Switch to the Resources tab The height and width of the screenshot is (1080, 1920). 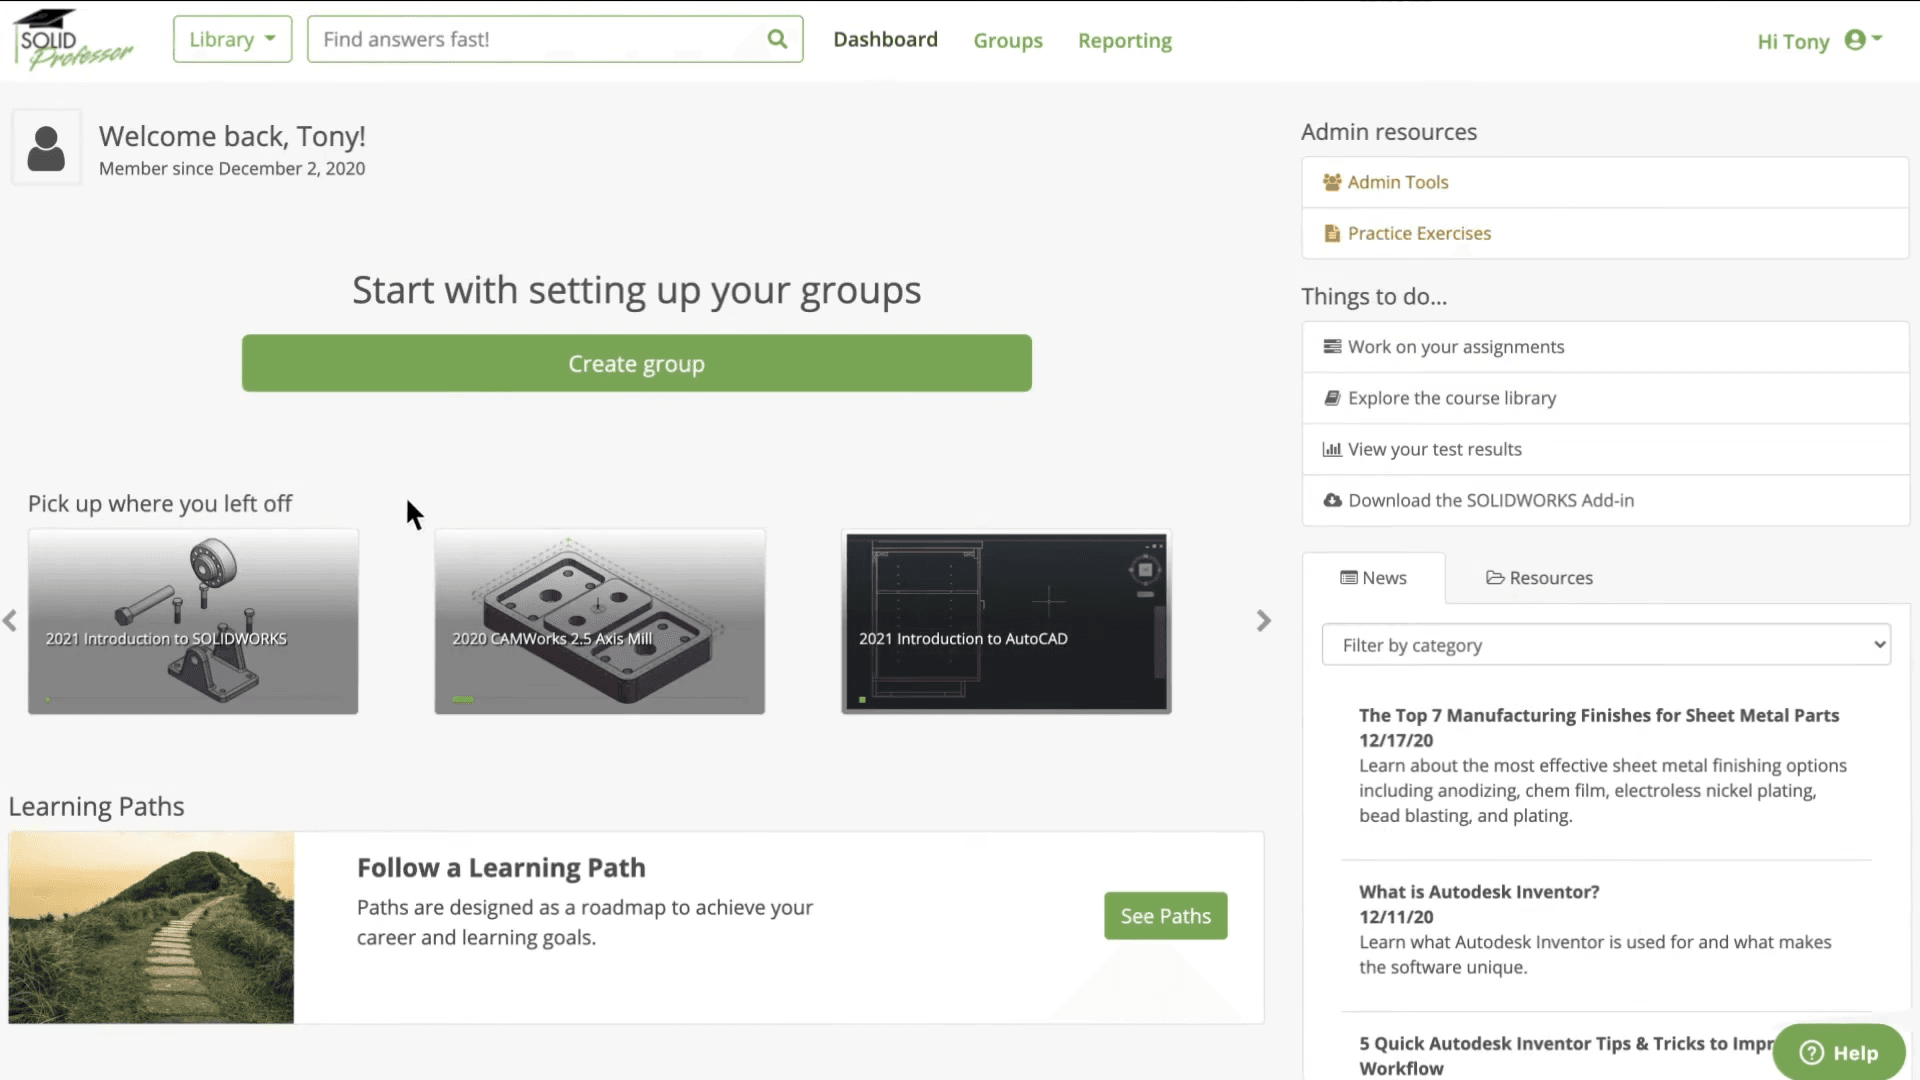click(x=1539, y=578)
